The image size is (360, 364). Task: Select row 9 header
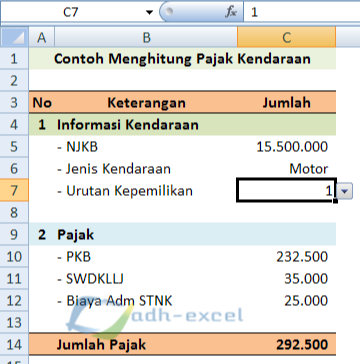pyautogui.click(x=14, y=235)
